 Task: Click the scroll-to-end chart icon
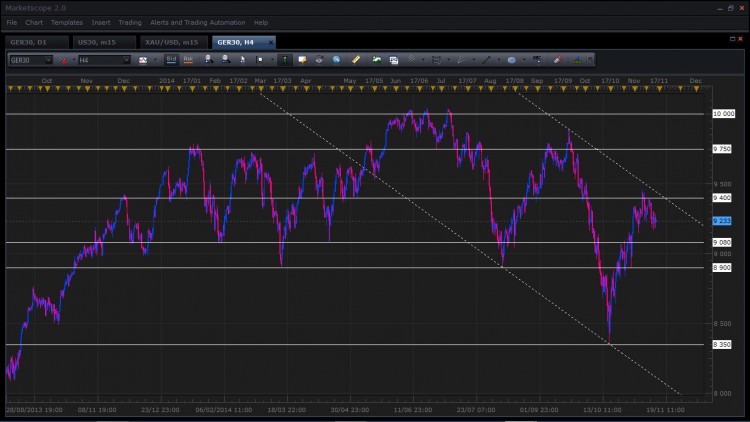[260, 60]
